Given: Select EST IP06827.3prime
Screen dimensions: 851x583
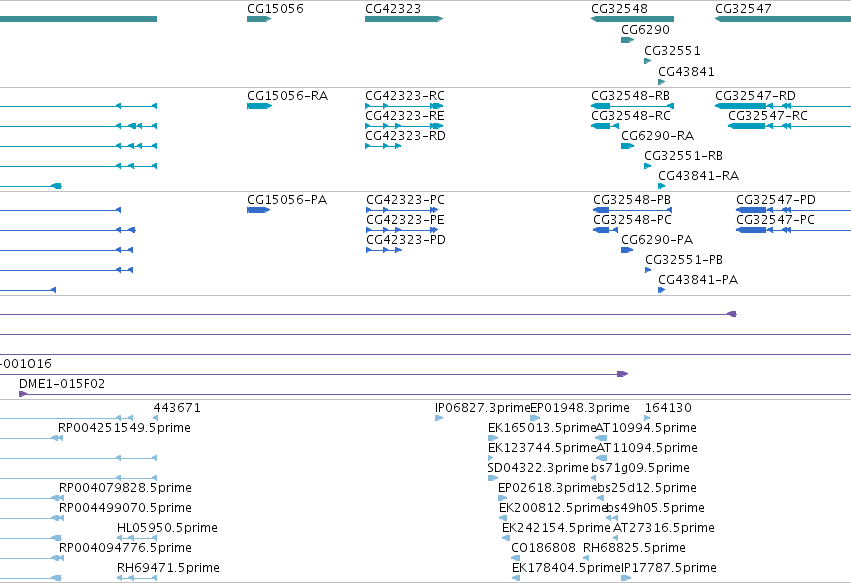Looking at the screenshot, I should tap(482, 408).
